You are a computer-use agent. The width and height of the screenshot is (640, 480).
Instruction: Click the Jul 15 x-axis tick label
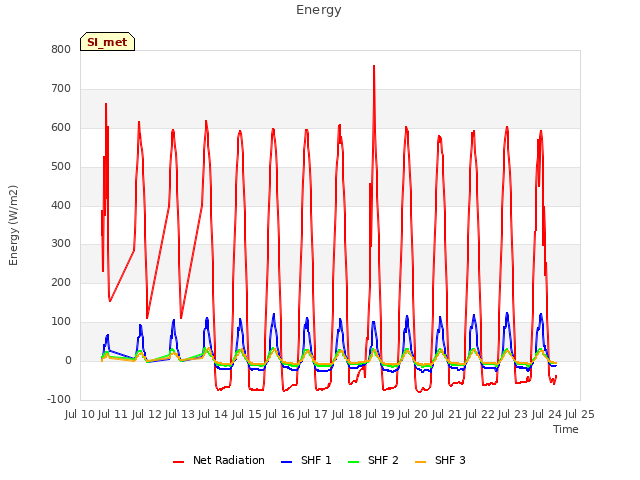click(x=247, y=415)
